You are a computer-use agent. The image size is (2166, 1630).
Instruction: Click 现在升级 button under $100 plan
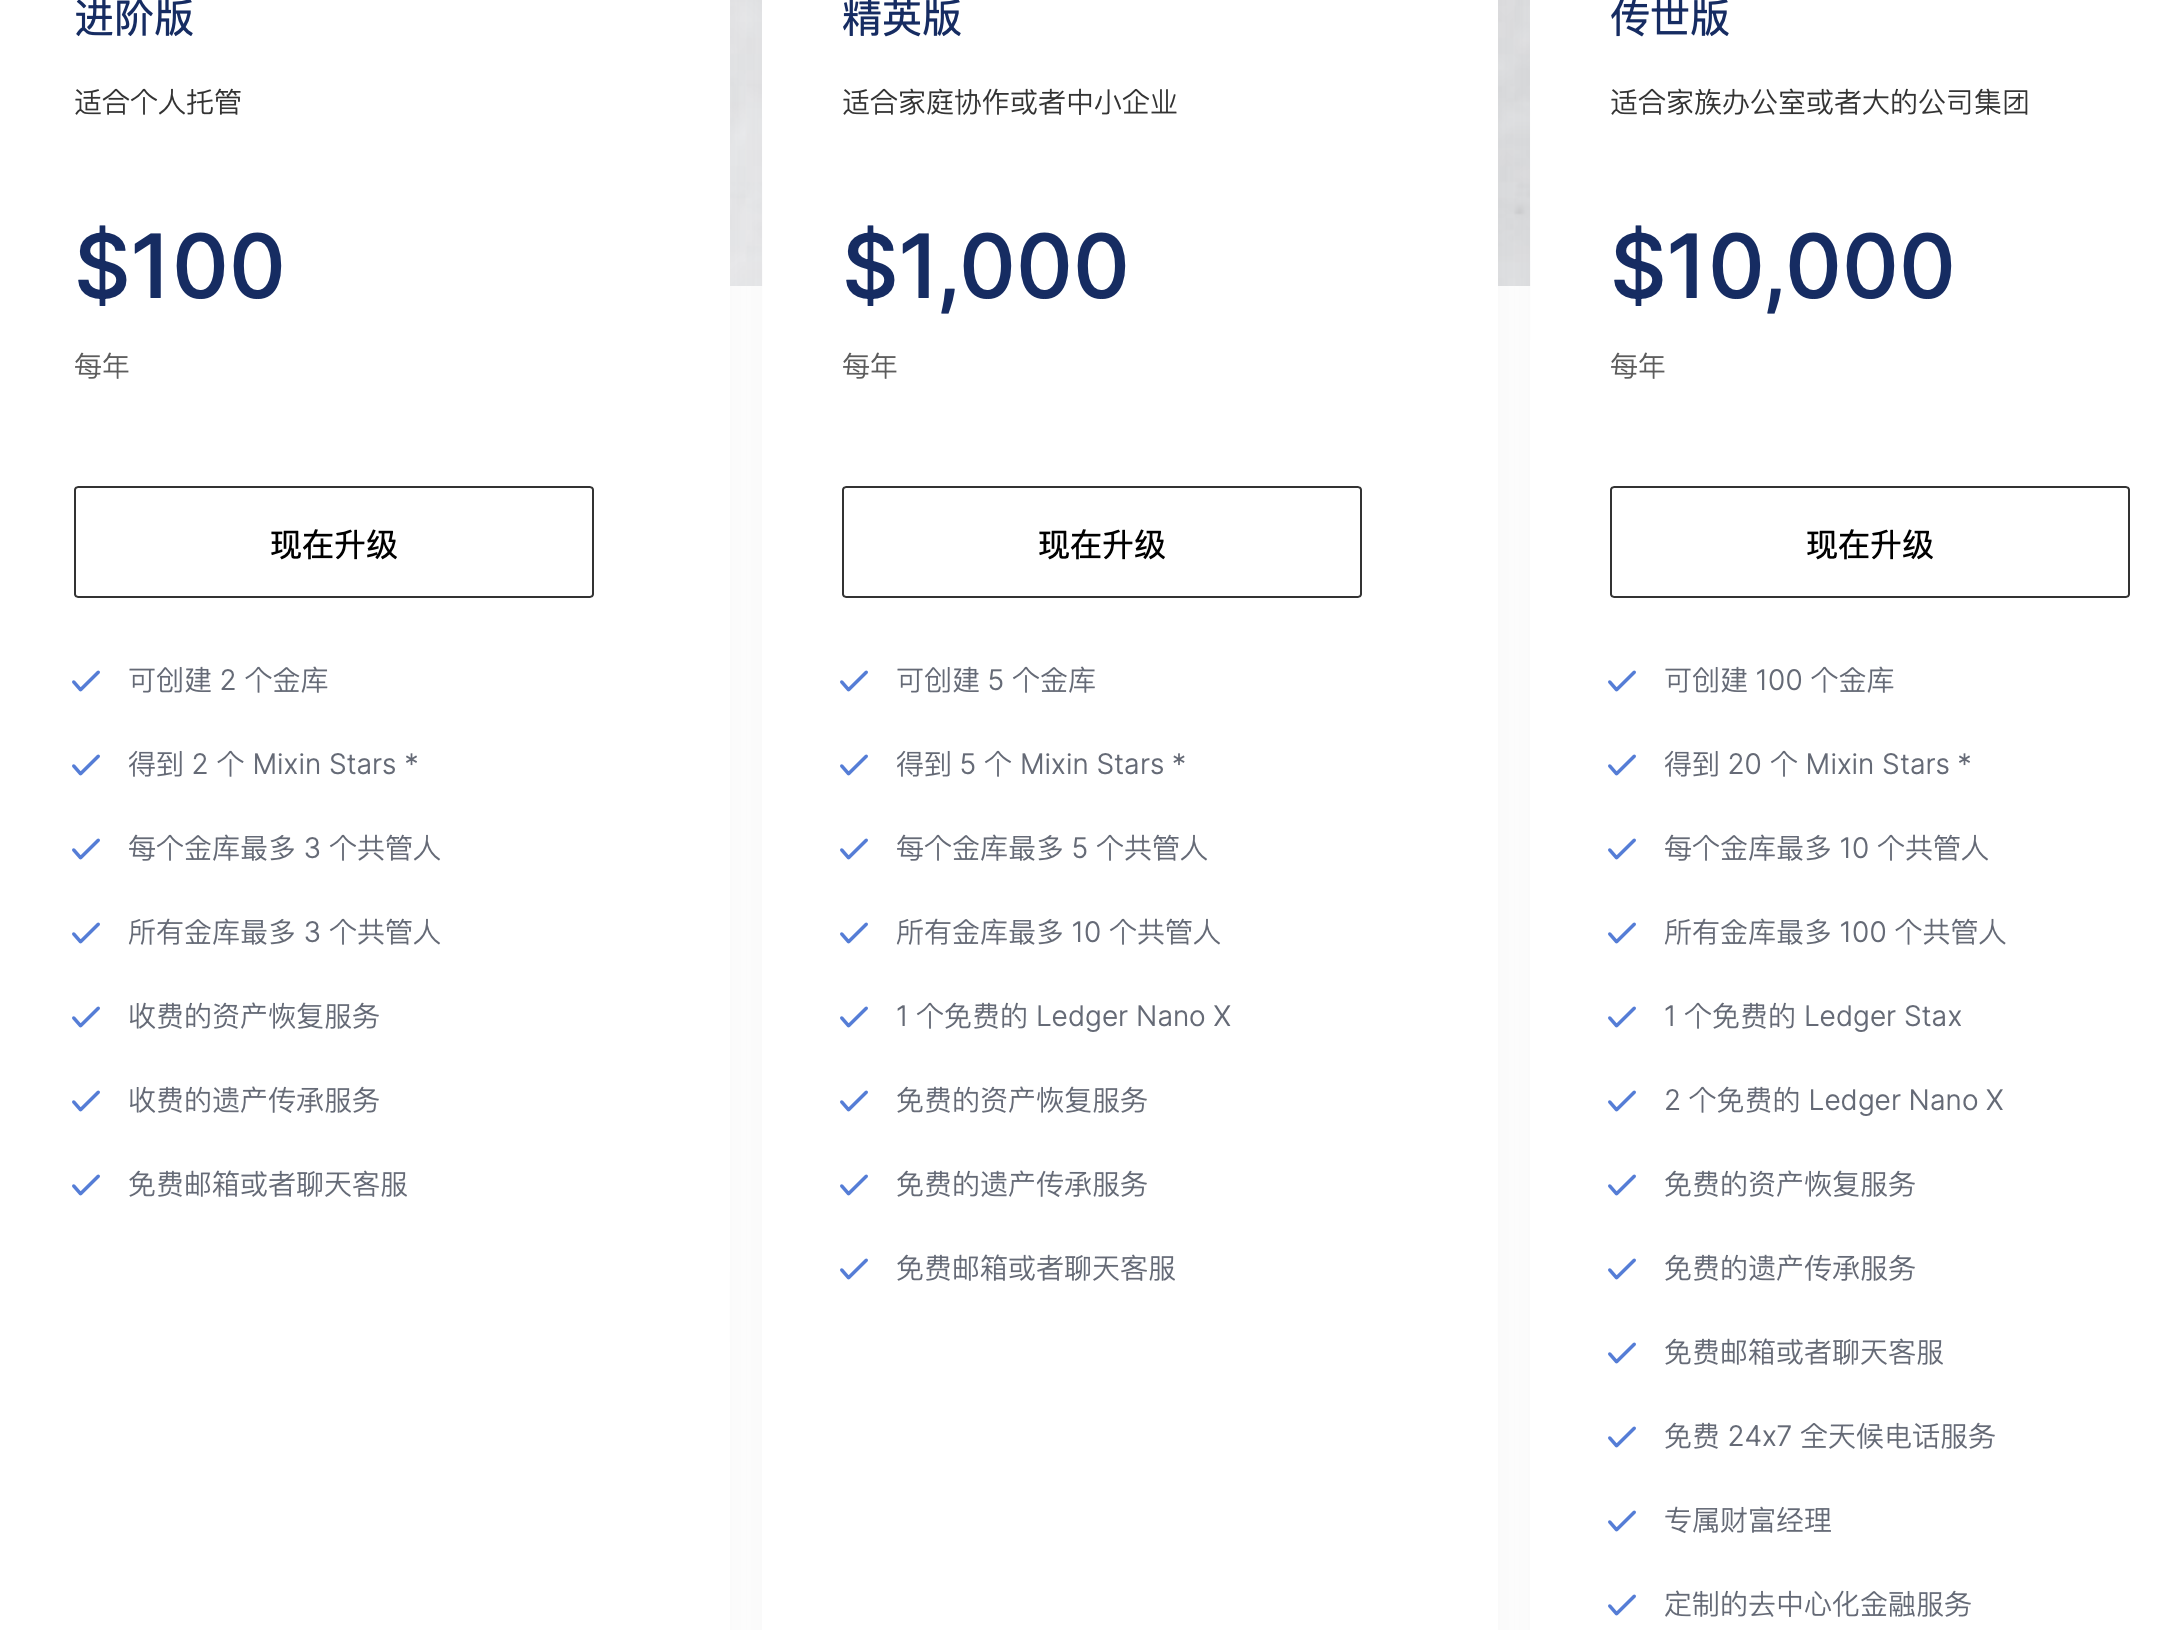click(333, 542)
